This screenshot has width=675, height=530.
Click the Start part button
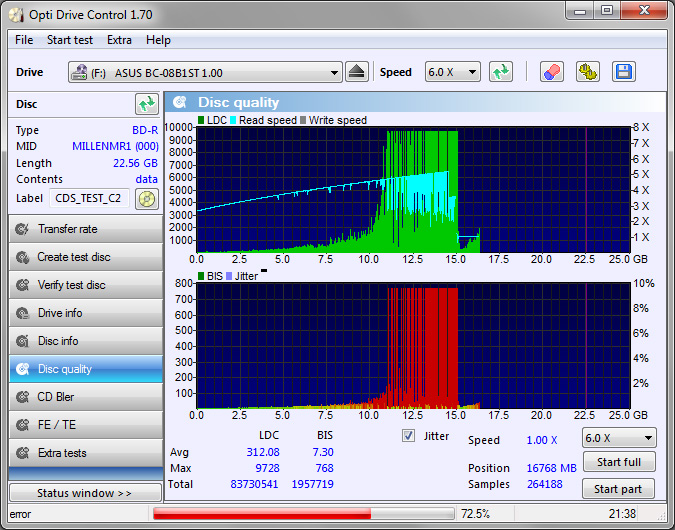point(619,489)
